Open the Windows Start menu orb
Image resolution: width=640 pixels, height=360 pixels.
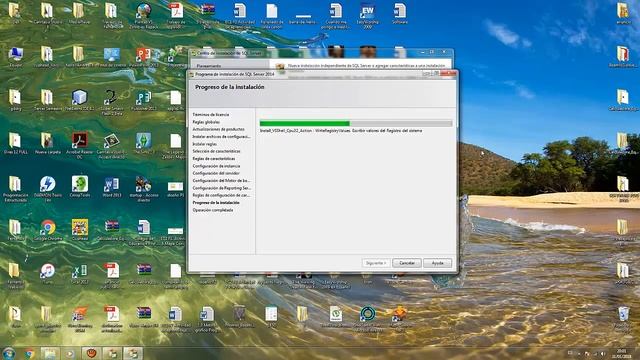coord(8,353)
